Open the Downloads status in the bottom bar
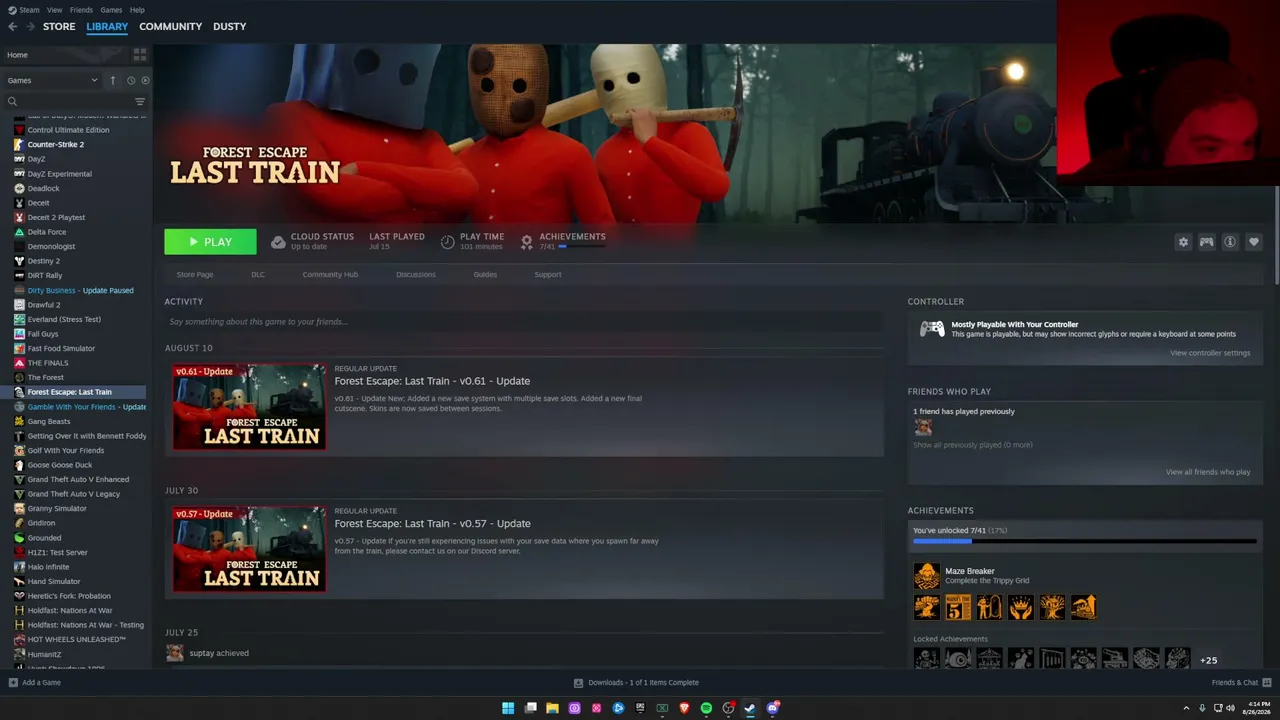This screenshot has height=720, width=1280. tap(637, 683)
